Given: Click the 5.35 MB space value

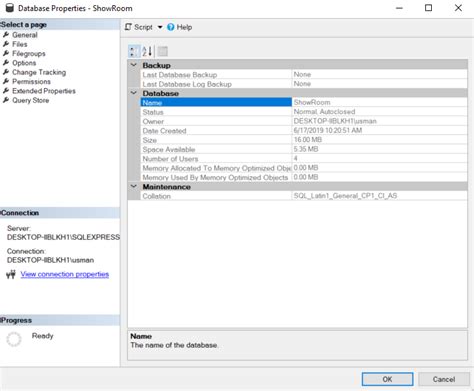Looking at the screenshot, I should click(x=306, y=149).
